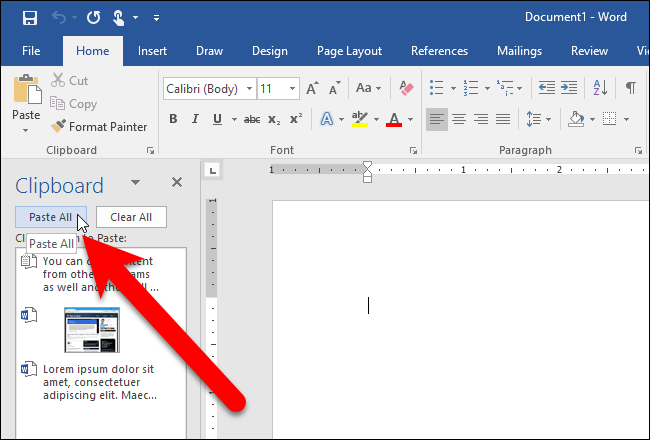Image resolution: width=650 pixels, height=440 pixels.
Task: Toggle Italic formatting
Action: 195,119
